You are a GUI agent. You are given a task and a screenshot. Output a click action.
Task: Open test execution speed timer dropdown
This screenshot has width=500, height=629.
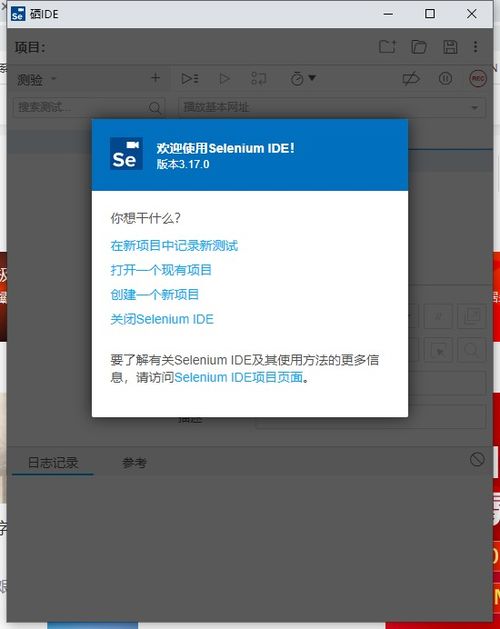(303, 78)
